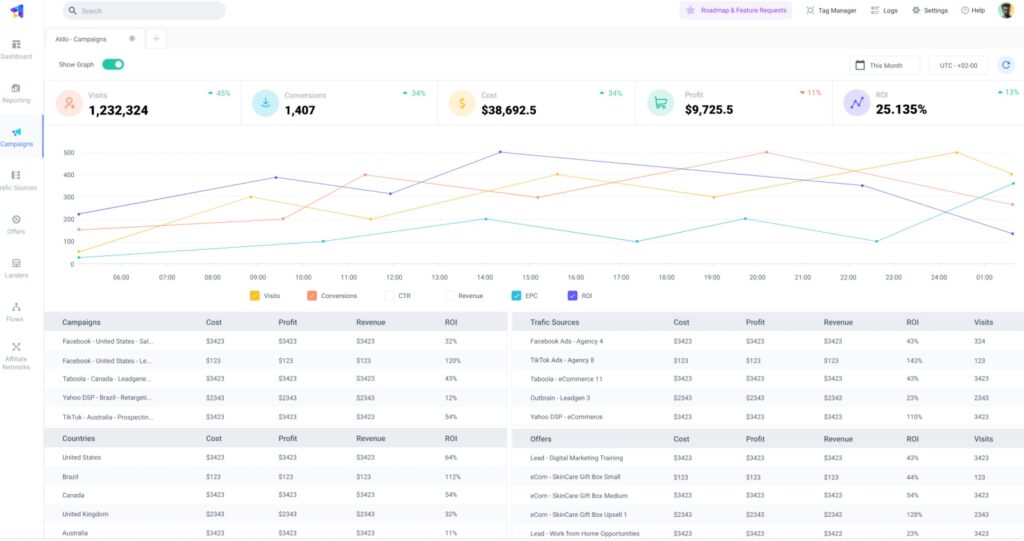This screenshot has height=541, width=1024.
Task: Sort Offers table by Profit header
Action: click(x=755, y=439)
